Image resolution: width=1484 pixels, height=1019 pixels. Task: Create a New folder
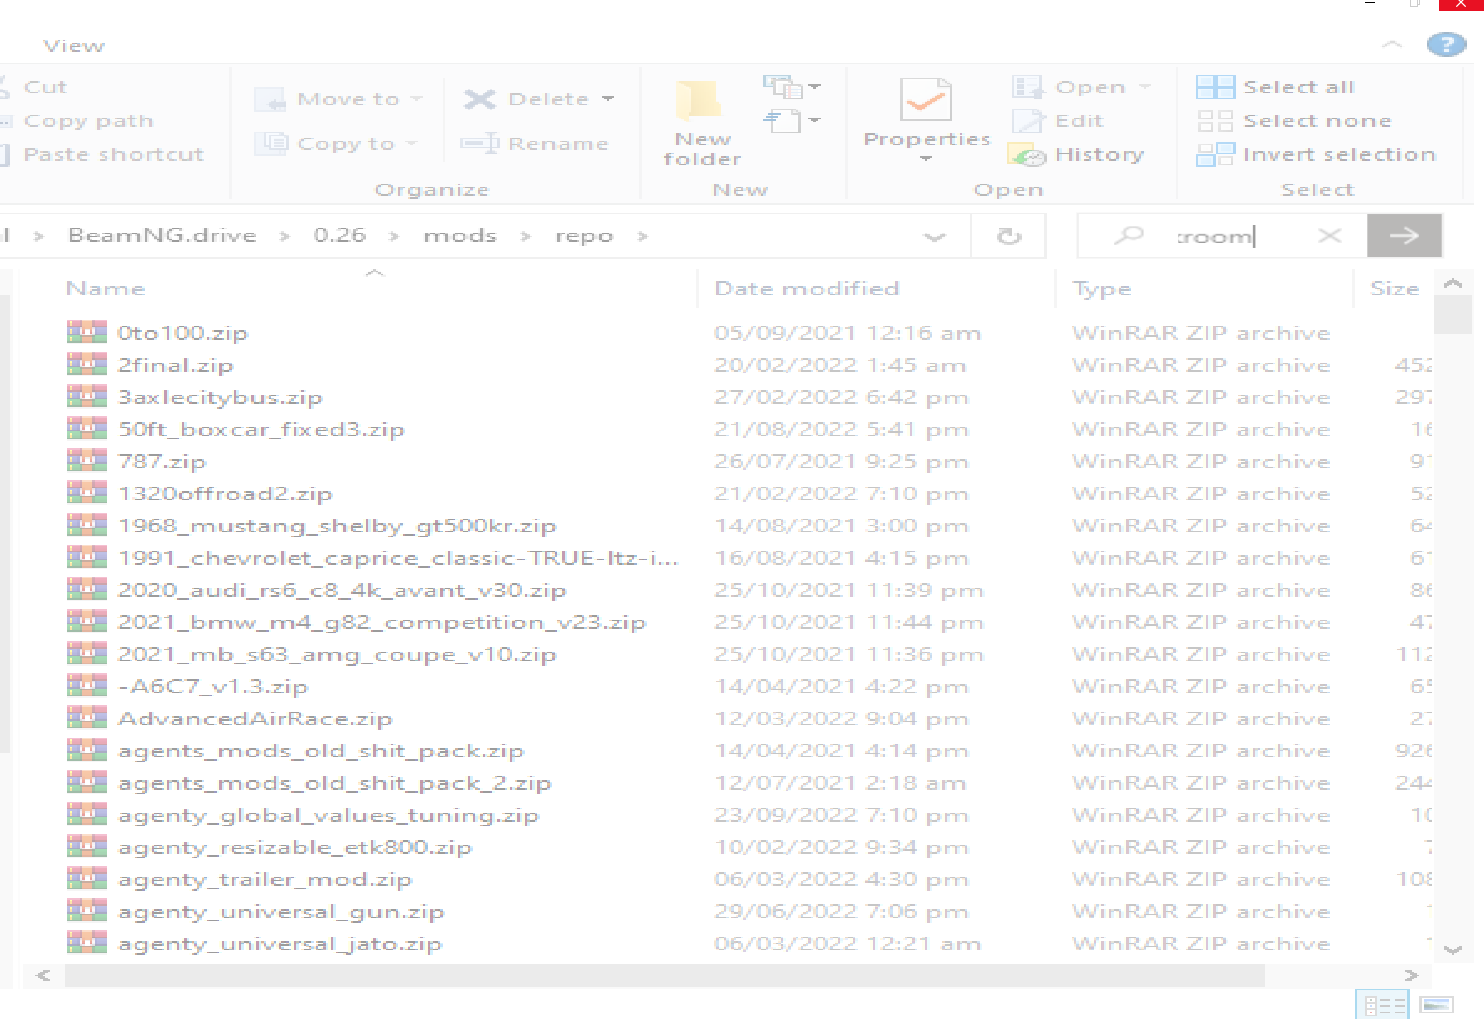[702, 124]
